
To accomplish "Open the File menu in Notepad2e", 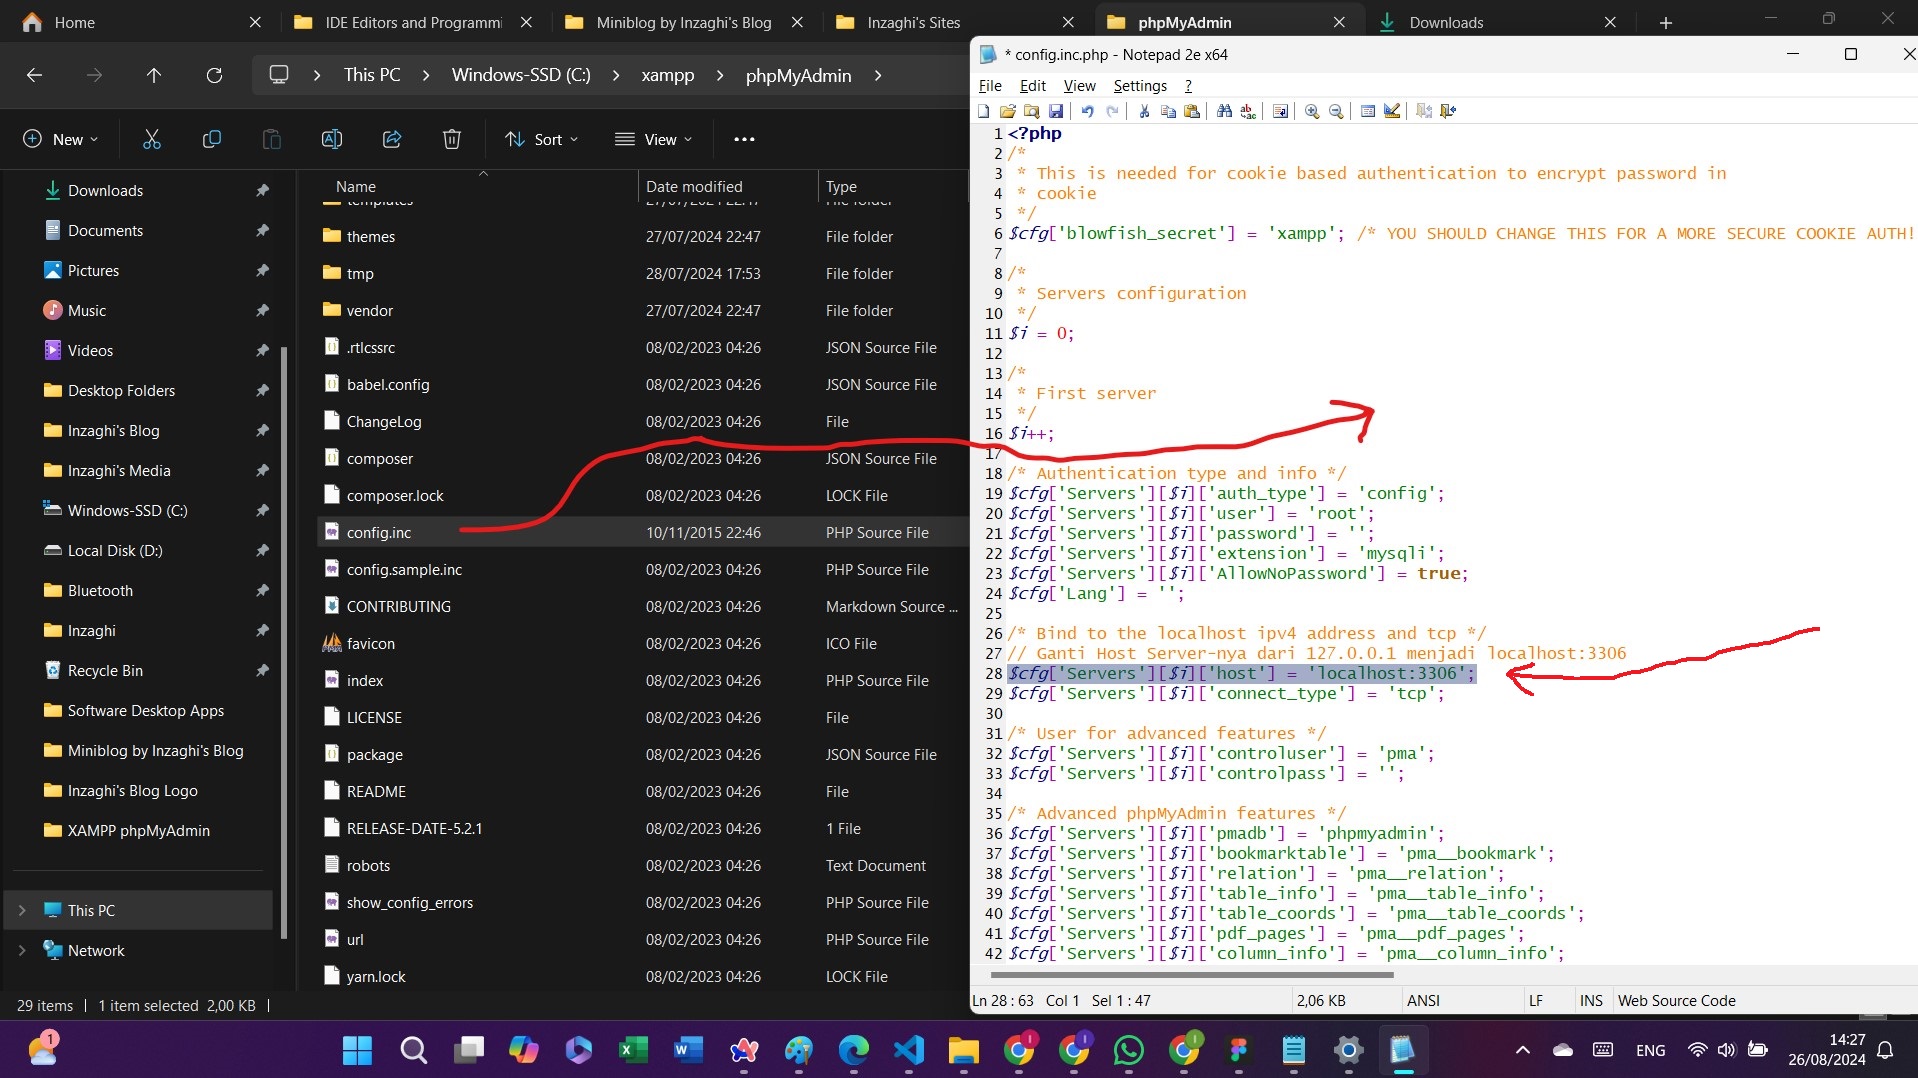I will point(990,86).
